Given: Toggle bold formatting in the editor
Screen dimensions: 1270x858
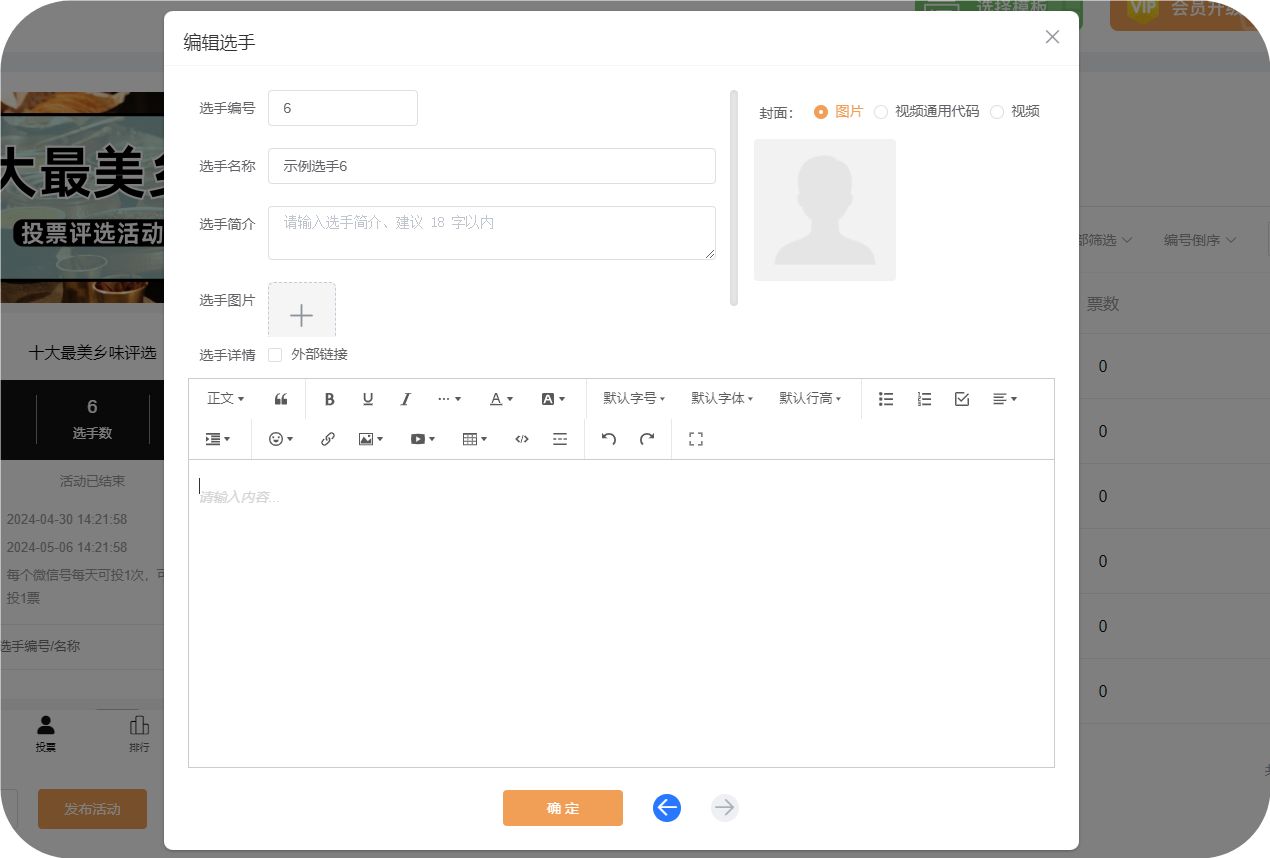Looking at the screenshot, I should [330, 399].
